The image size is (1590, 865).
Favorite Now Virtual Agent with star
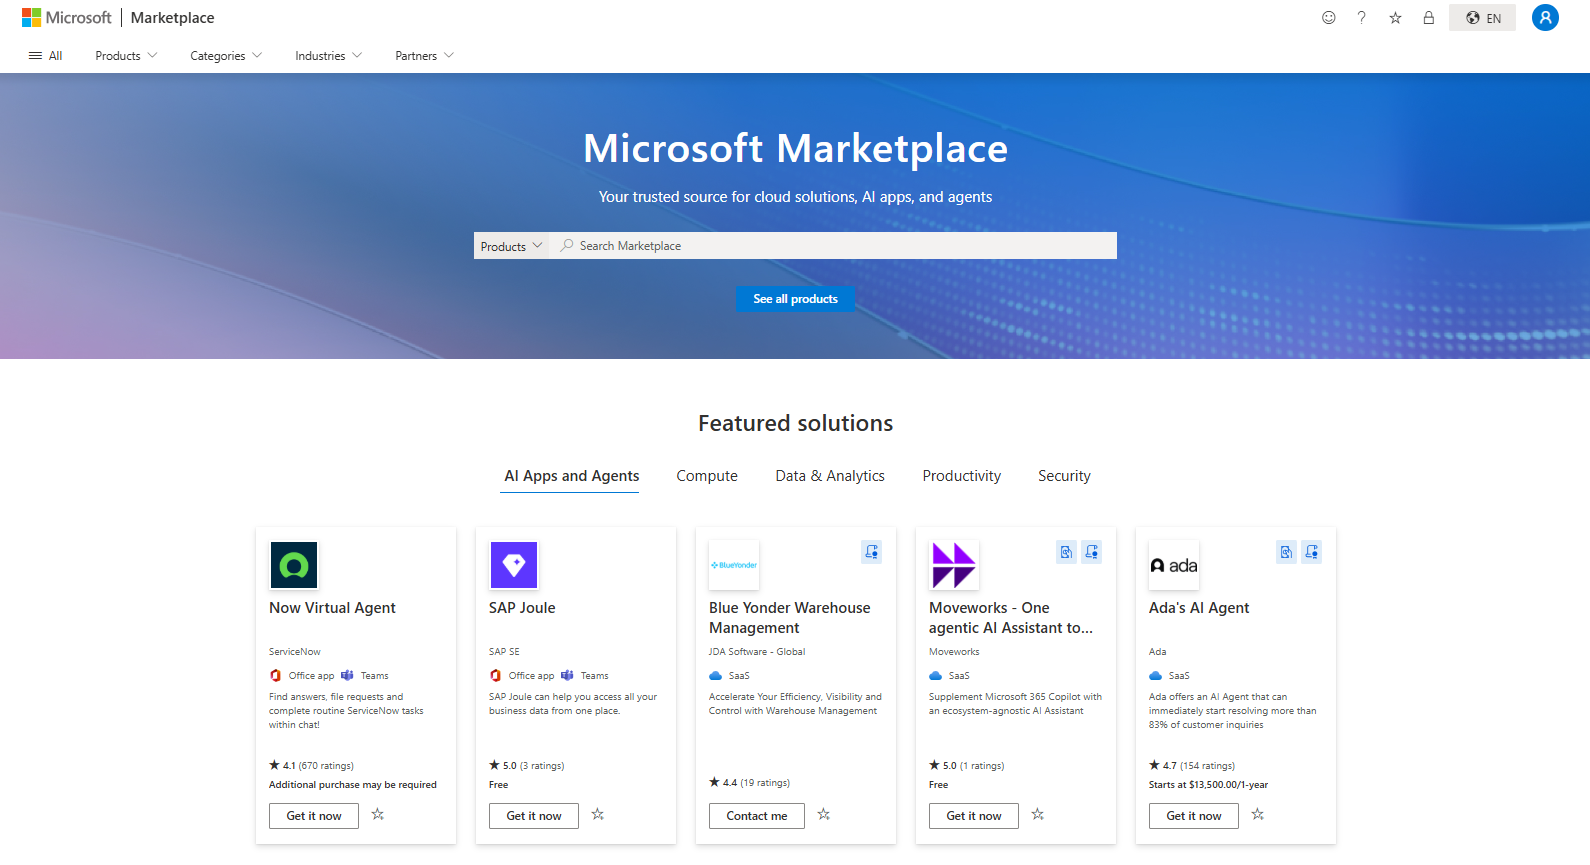tap(378, 815)
